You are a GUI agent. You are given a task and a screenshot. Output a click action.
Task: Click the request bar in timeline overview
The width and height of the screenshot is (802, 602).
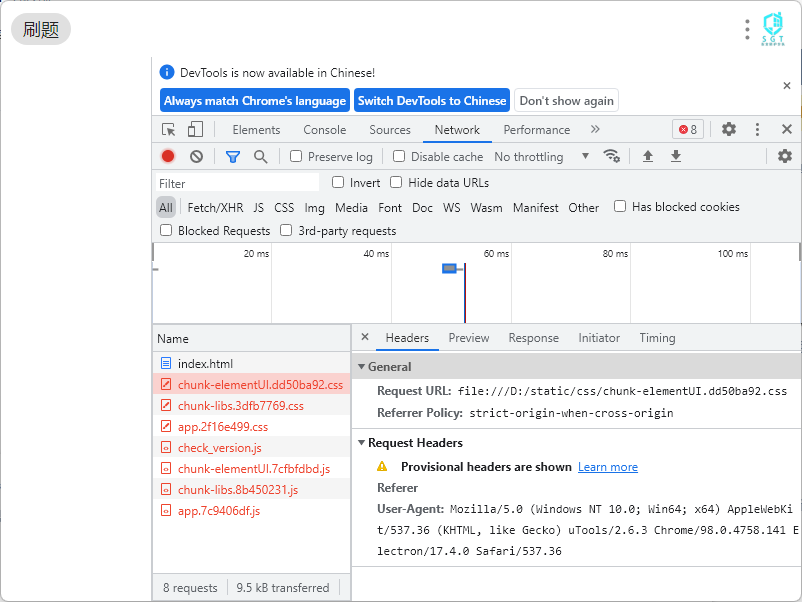click(x=449, y=268)
